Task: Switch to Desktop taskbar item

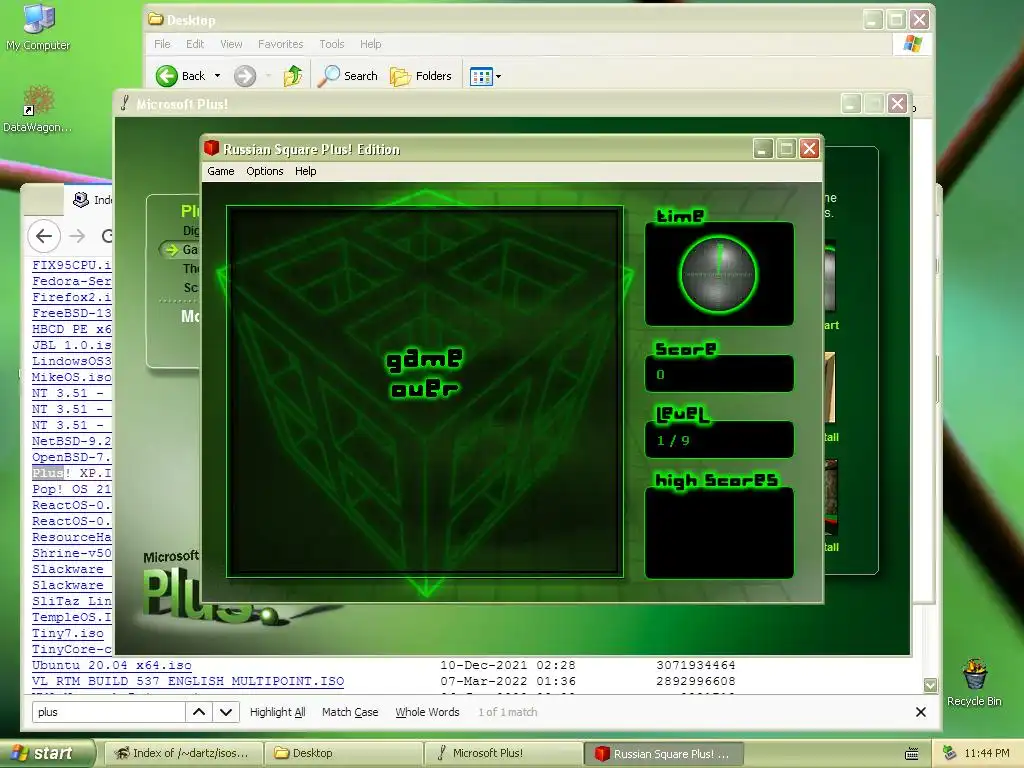Action: coord(343,753)
